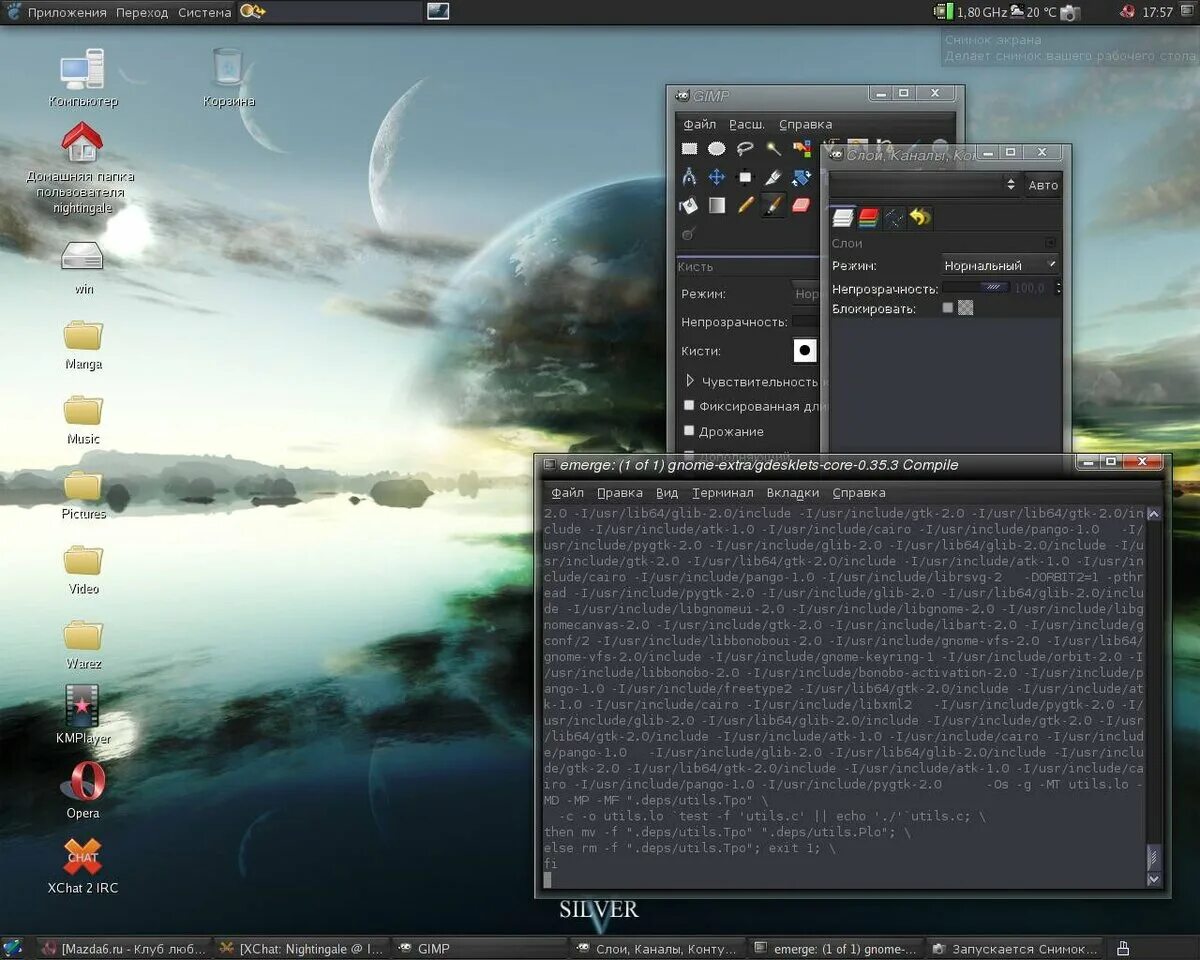Pick the Fuzzy Select magic wand tool
Screen dimensions: 1200x960
(x=773, y=149)
